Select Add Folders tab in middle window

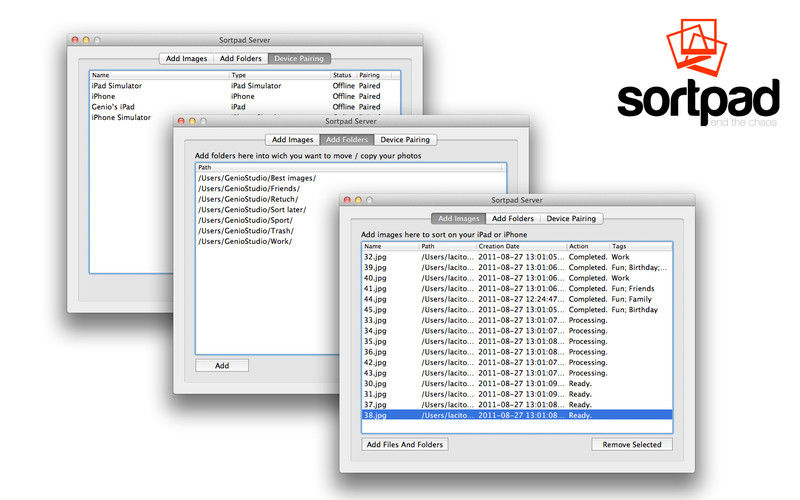346,140
